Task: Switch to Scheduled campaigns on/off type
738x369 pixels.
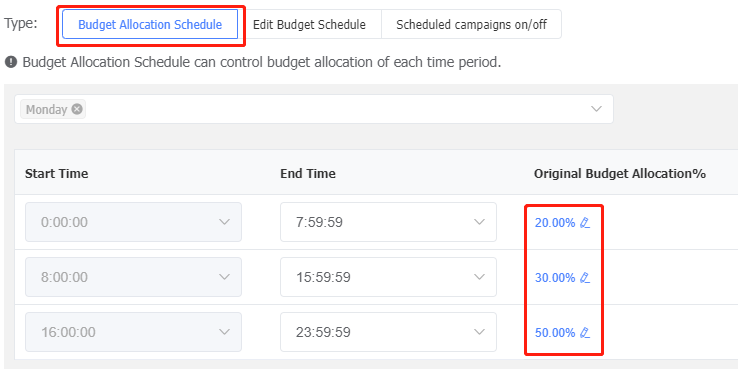Action: [471, 24]
